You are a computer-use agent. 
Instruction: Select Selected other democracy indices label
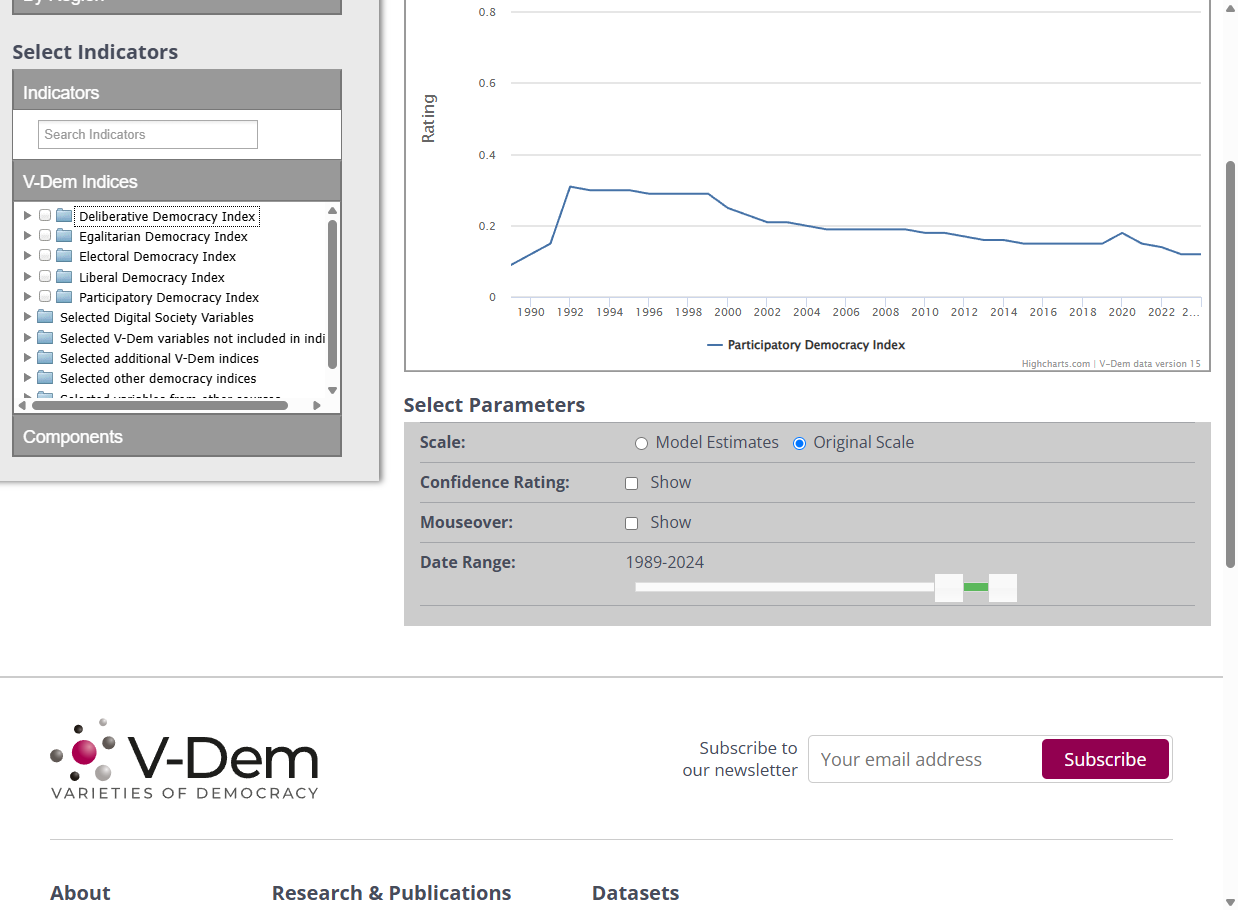[158, 378]
